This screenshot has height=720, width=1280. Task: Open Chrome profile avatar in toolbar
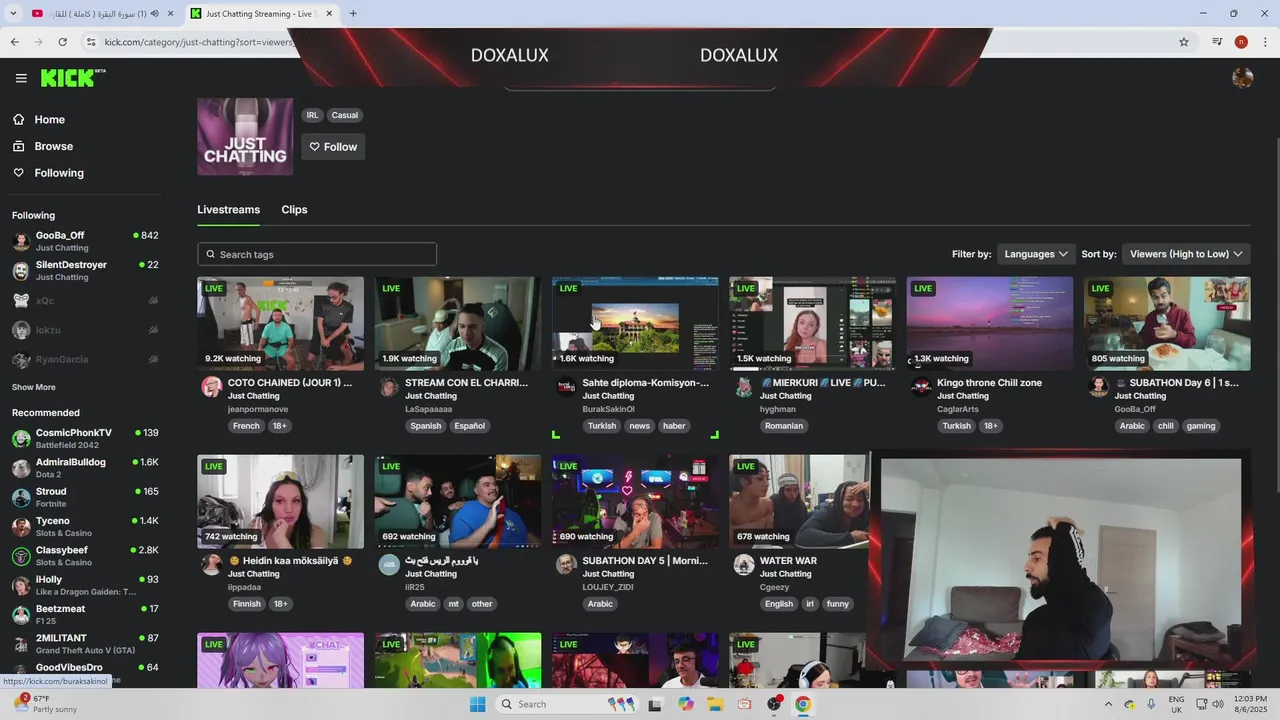[x=1241, y=42]
